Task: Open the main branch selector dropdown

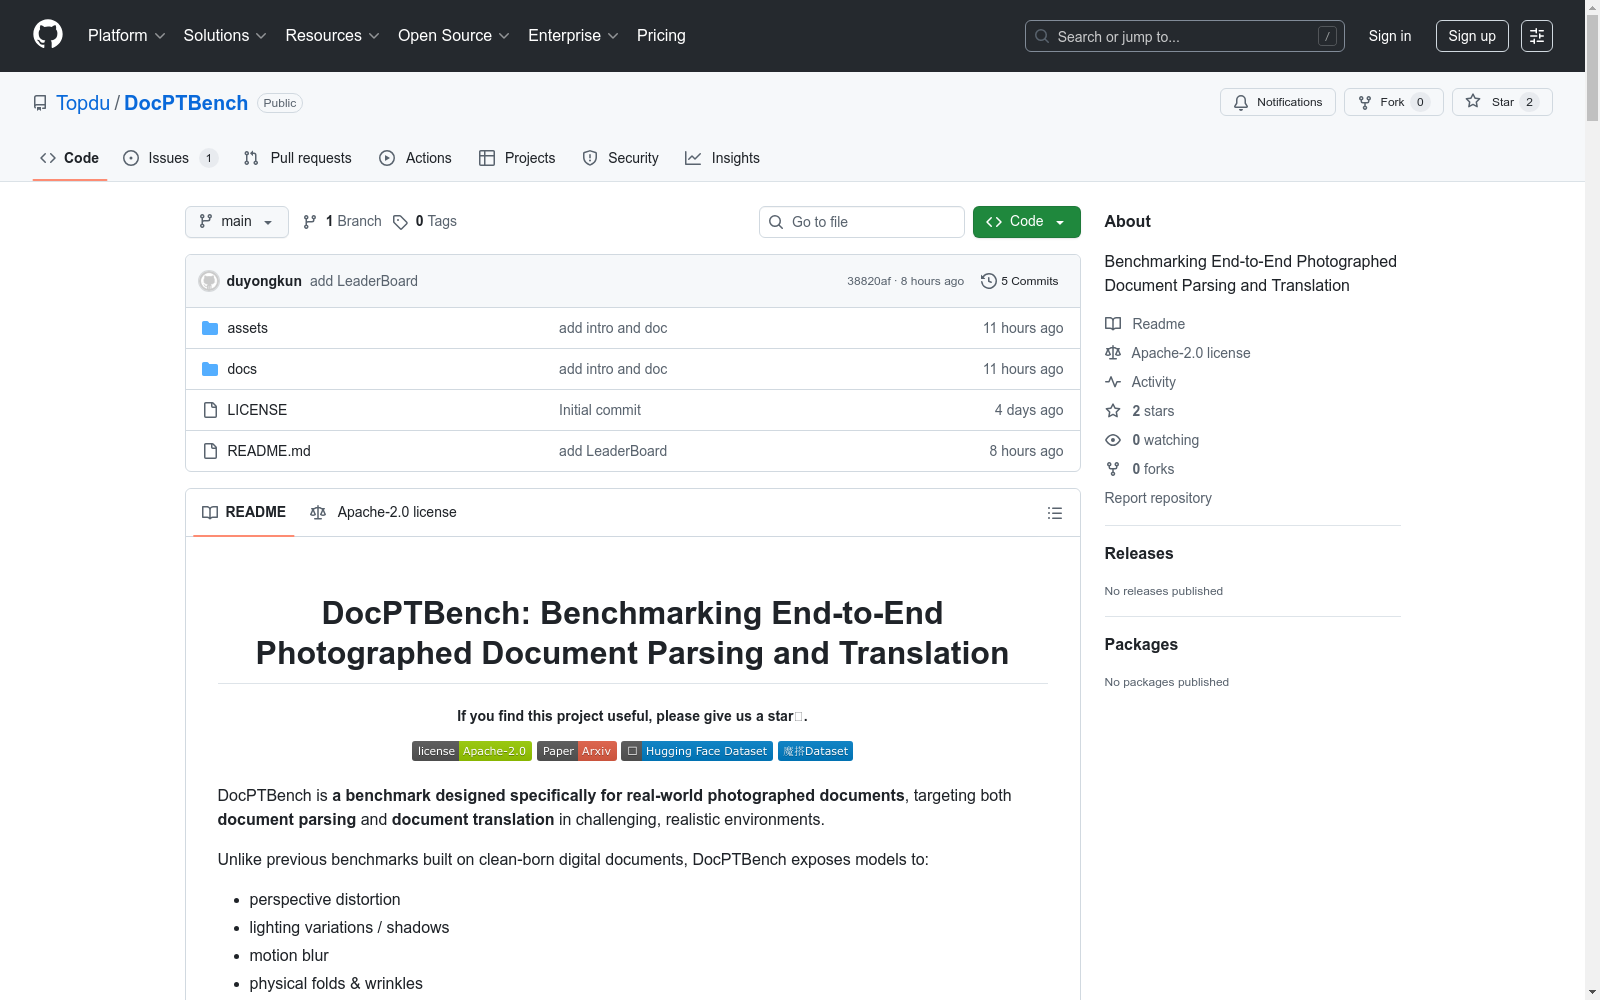Action: tap(237, 222)
